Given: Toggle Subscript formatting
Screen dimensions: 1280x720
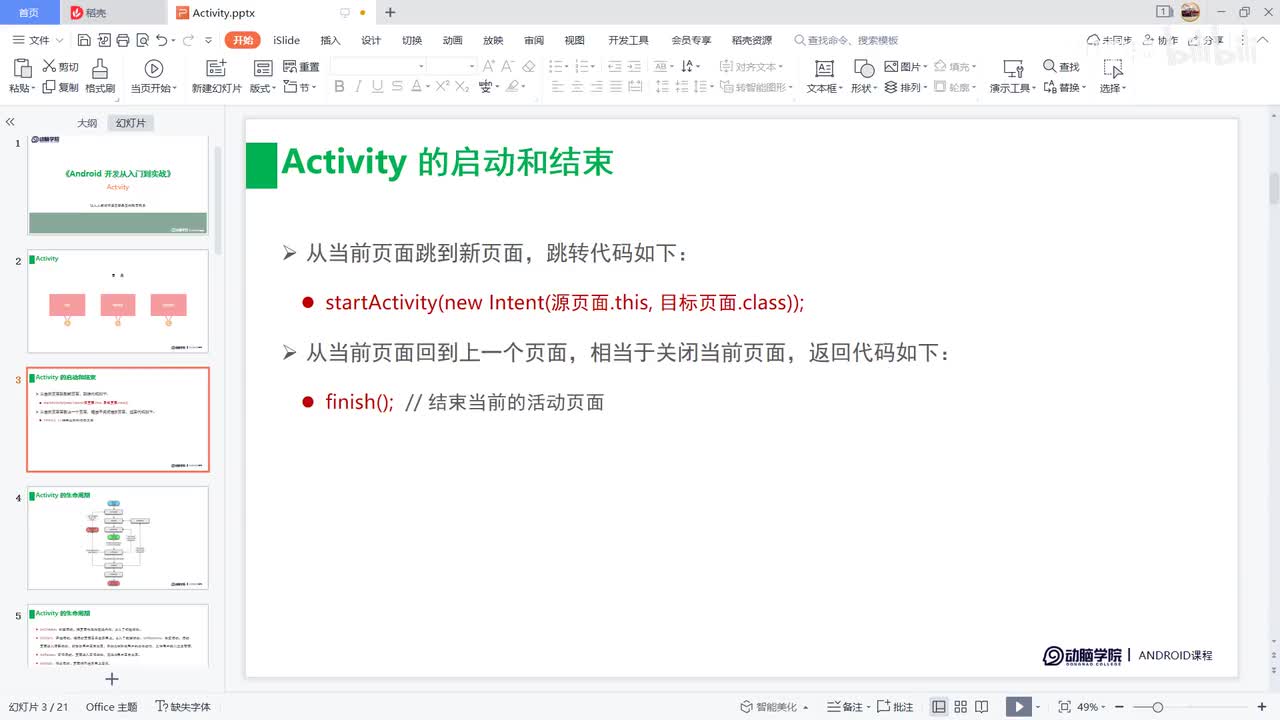Looking at the screenshot, I should (x=462, y=87).
